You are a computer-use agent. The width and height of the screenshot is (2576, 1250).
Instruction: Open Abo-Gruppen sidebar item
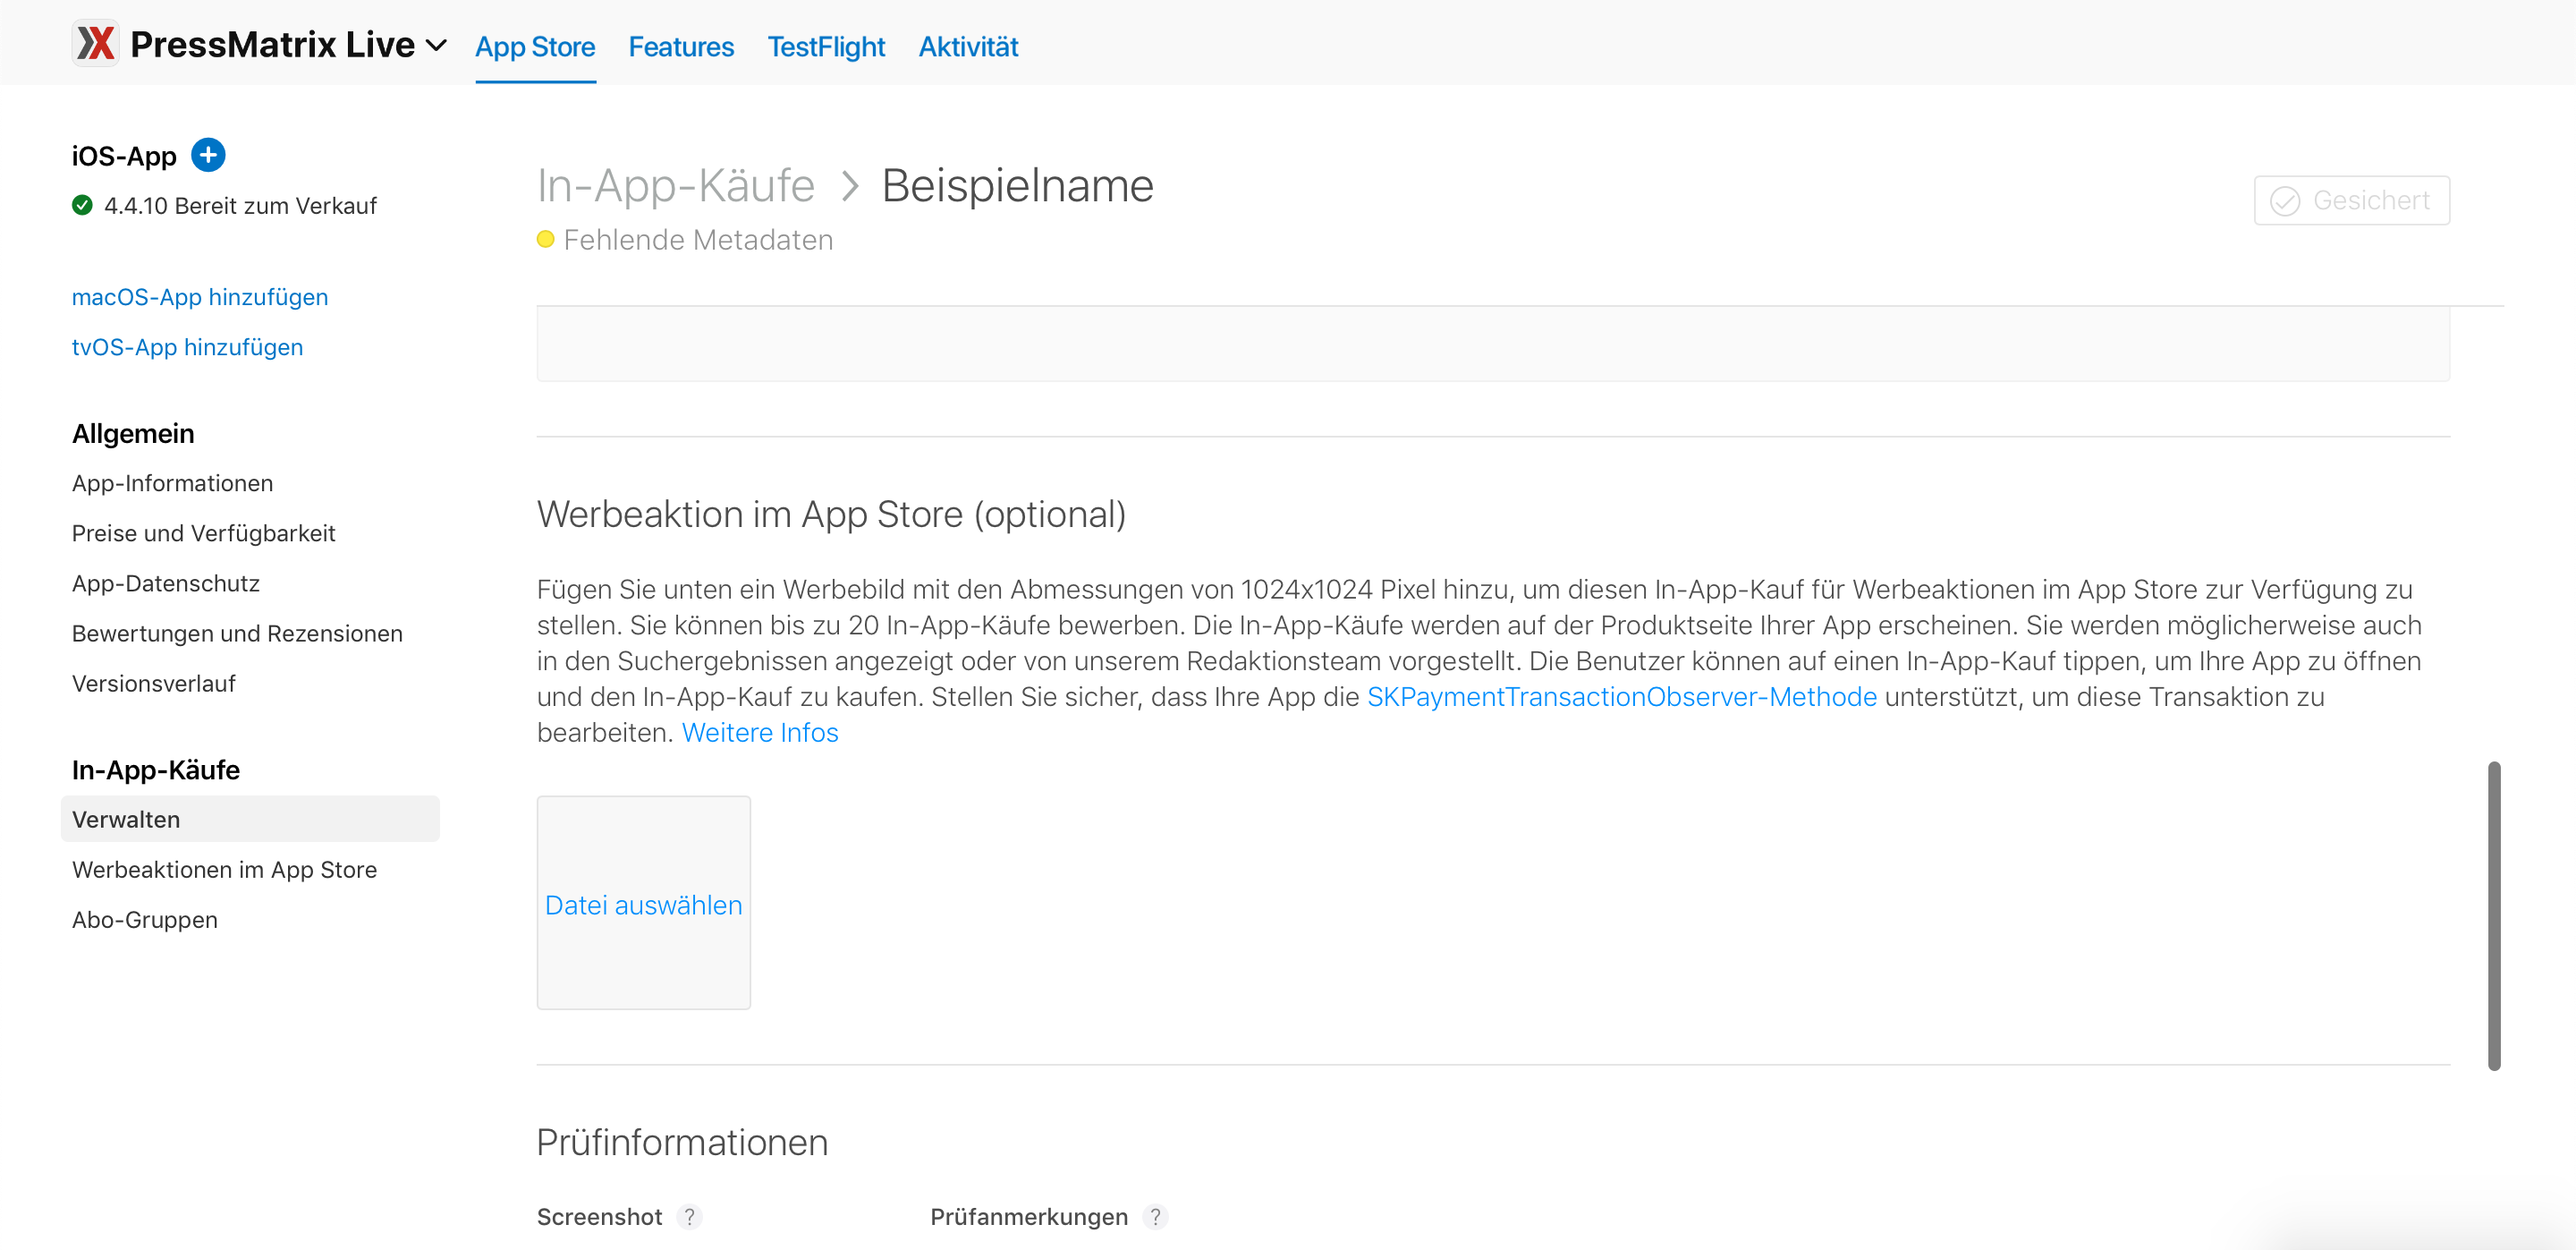144,919
